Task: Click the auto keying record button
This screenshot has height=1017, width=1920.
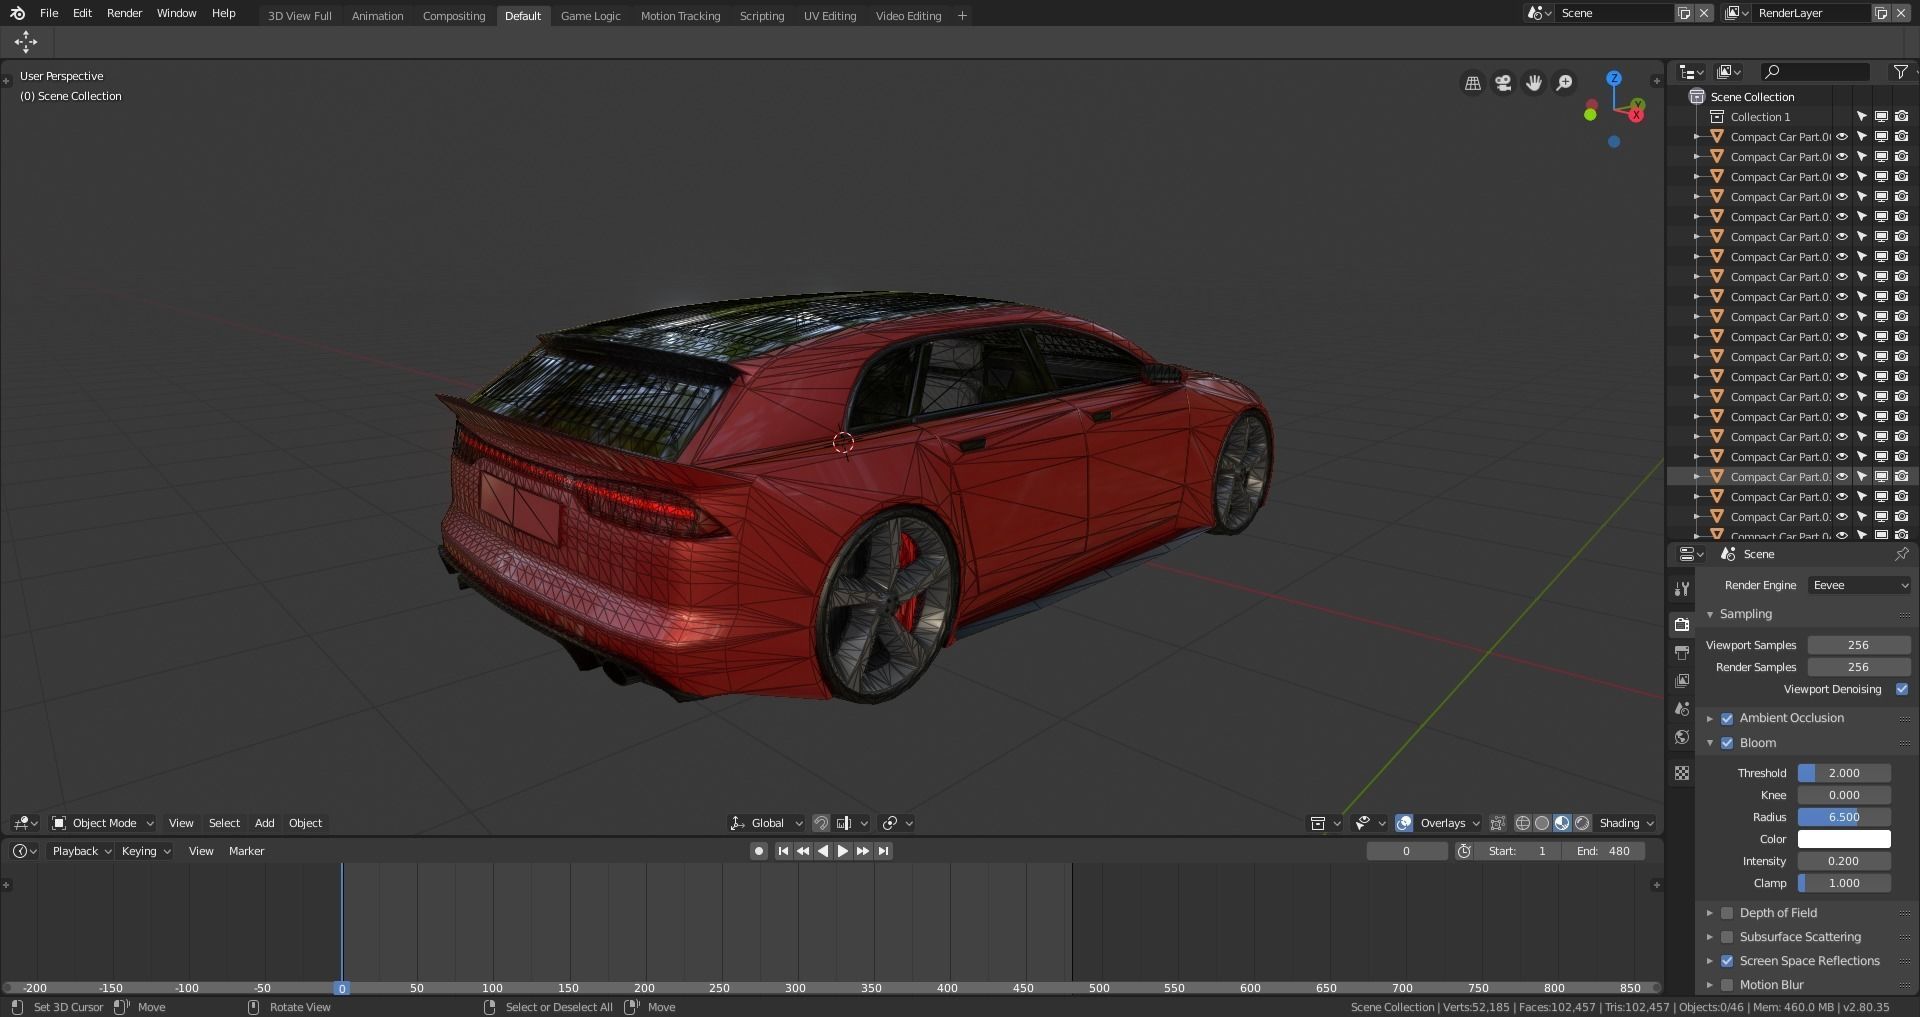Action: coord(759,851)
